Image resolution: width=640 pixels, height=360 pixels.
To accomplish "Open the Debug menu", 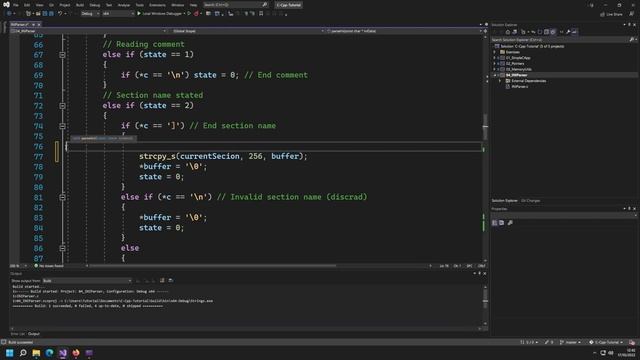I will pos(95,5).
